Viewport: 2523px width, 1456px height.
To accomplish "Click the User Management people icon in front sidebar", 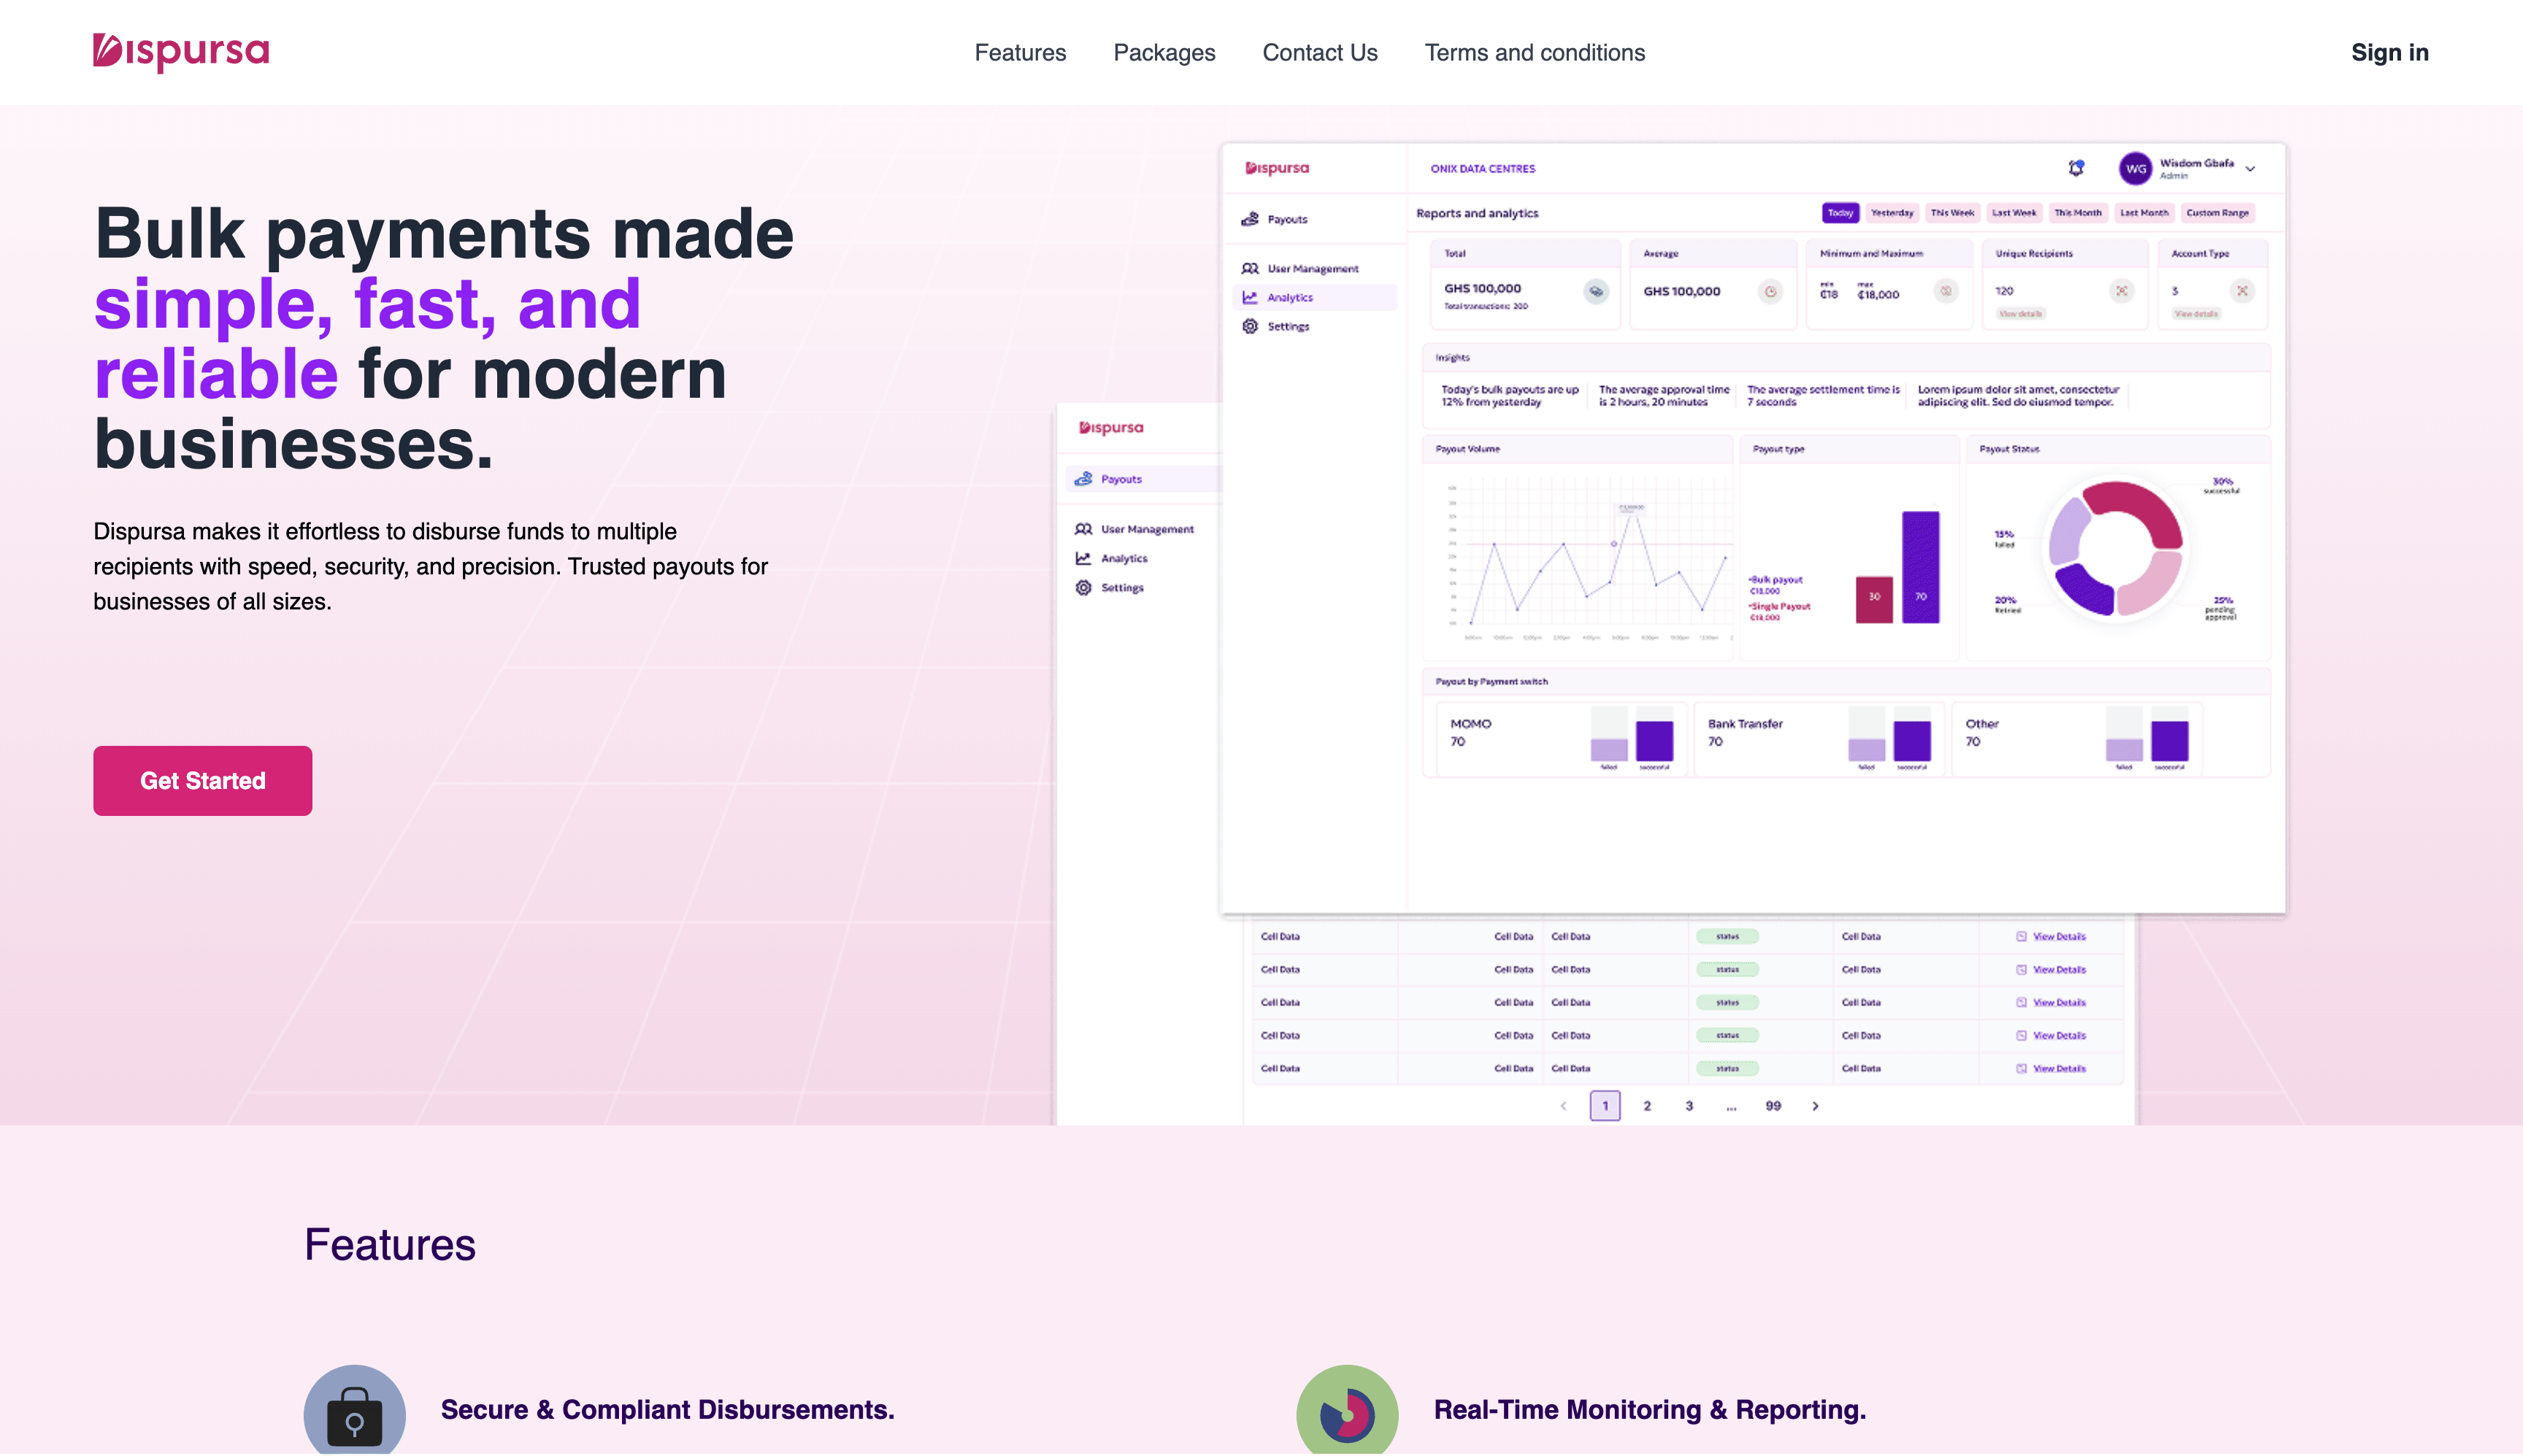I will pos(1083,529).
